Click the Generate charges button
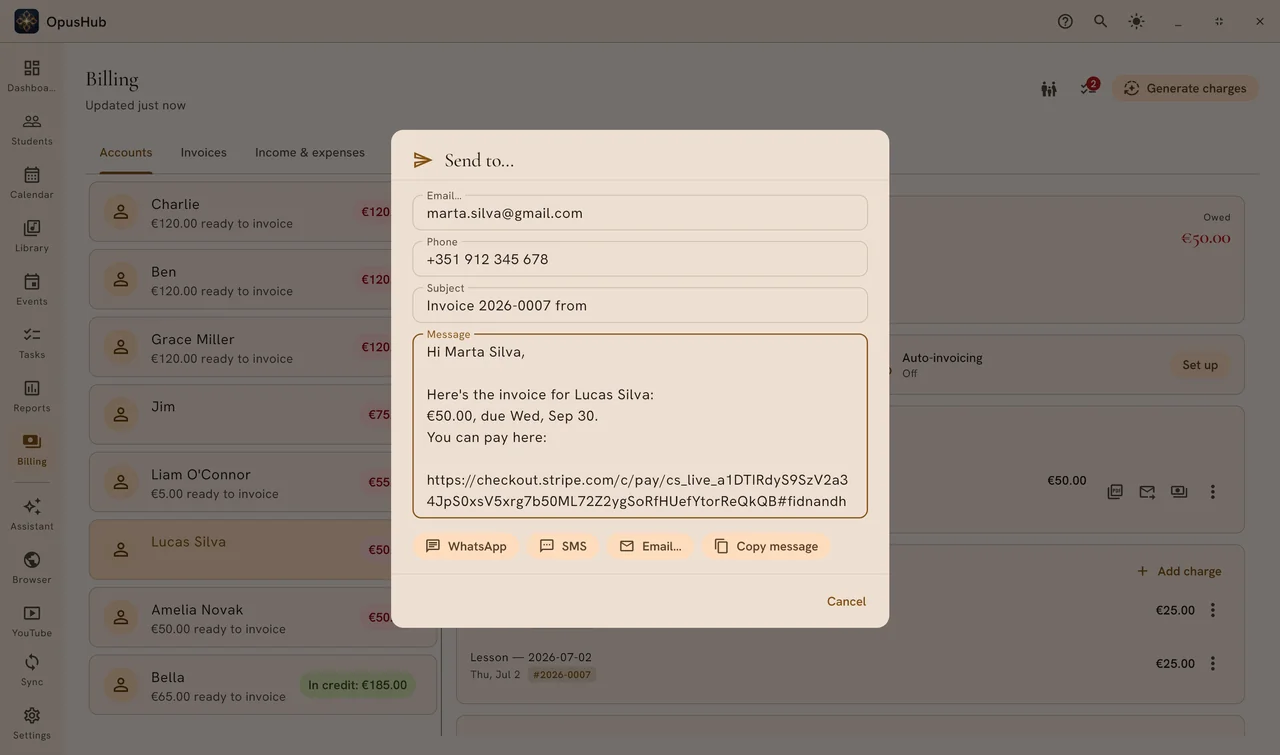1280x755 pixels. pos(1186,88)
